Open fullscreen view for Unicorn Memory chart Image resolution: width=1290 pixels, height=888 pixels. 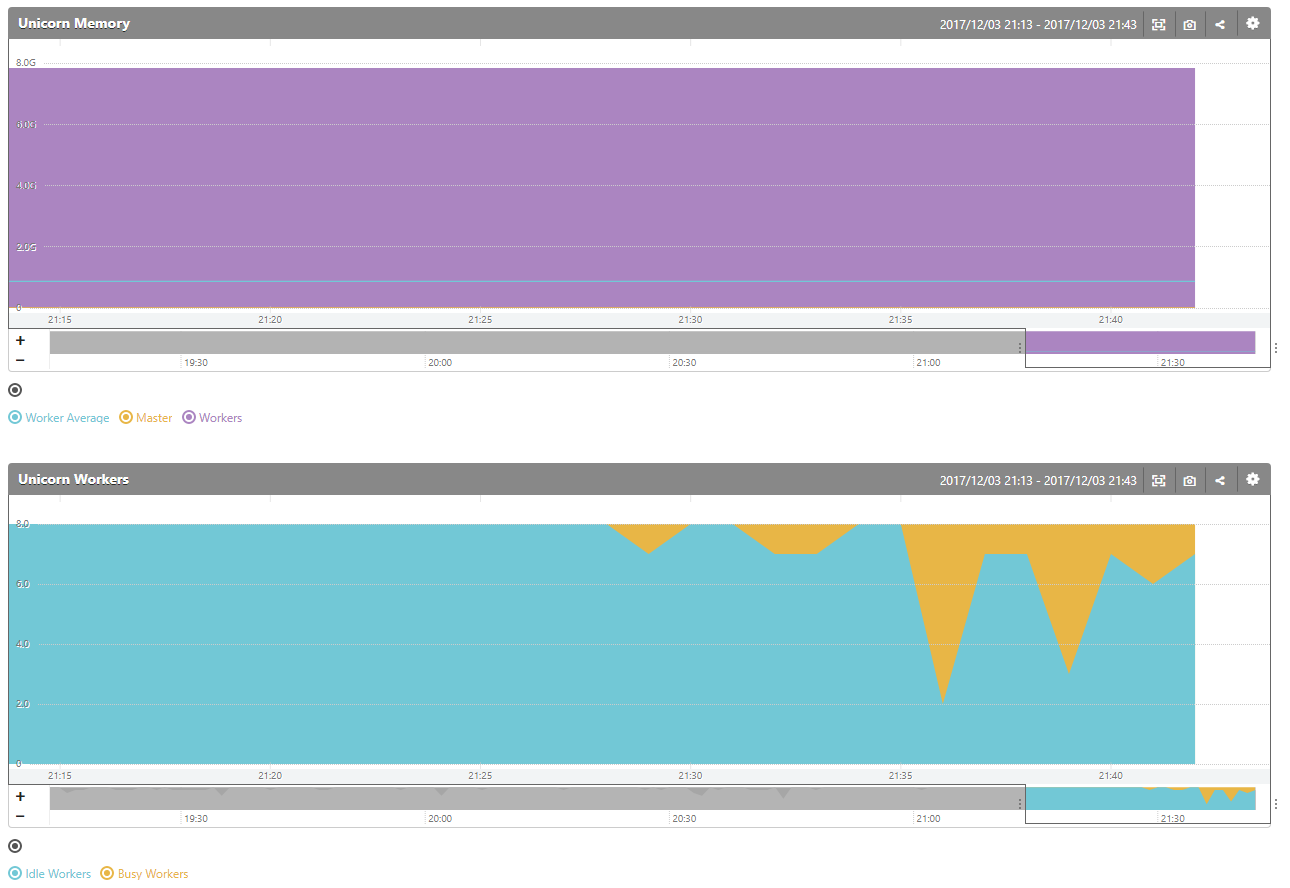[x=1158, y=24]
